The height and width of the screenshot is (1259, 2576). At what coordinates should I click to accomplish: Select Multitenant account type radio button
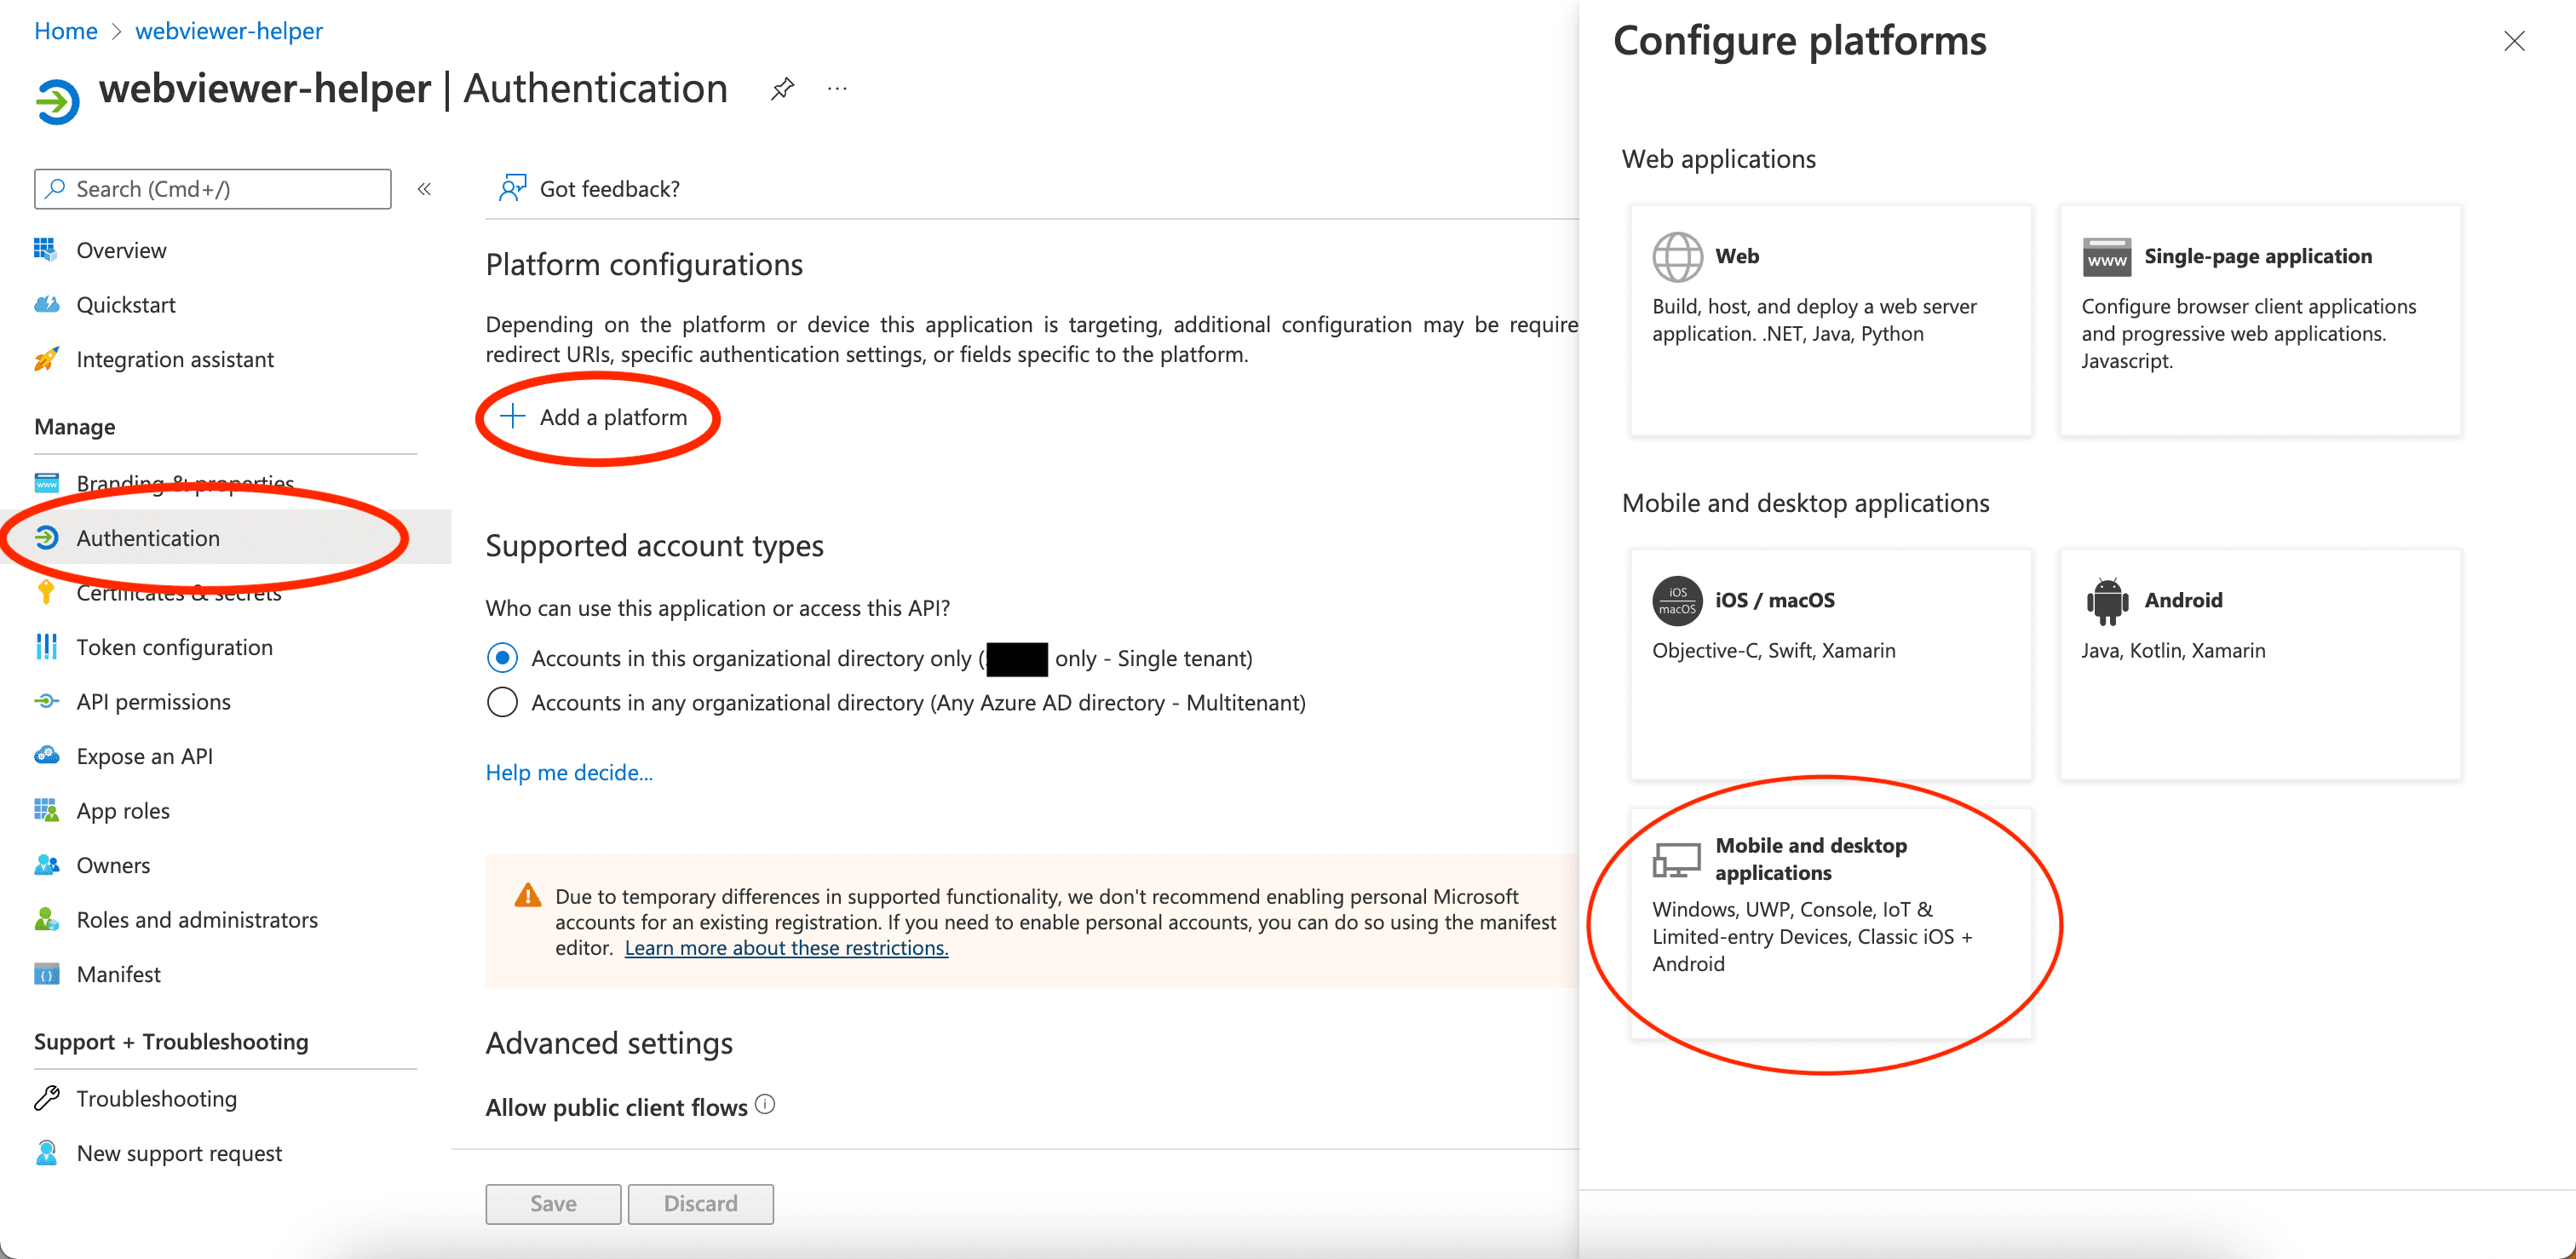[502, 702]
